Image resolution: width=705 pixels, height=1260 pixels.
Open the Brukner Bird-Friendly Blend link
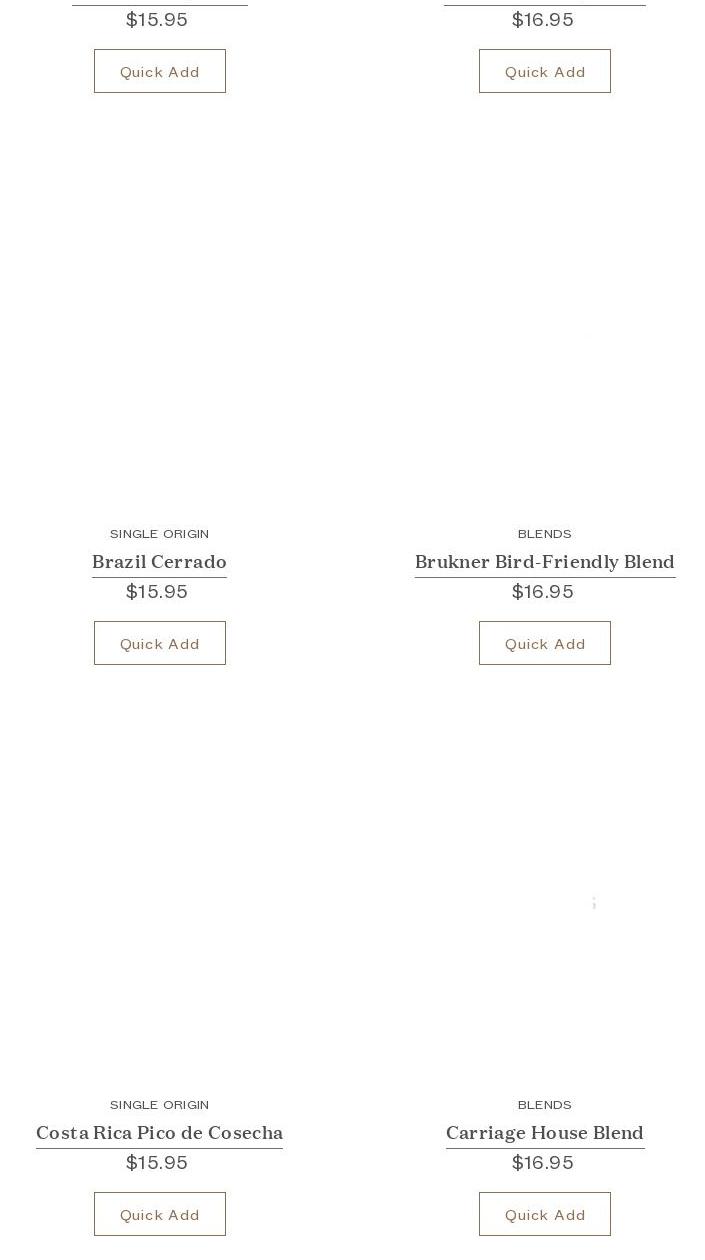[x=545, y=562]
